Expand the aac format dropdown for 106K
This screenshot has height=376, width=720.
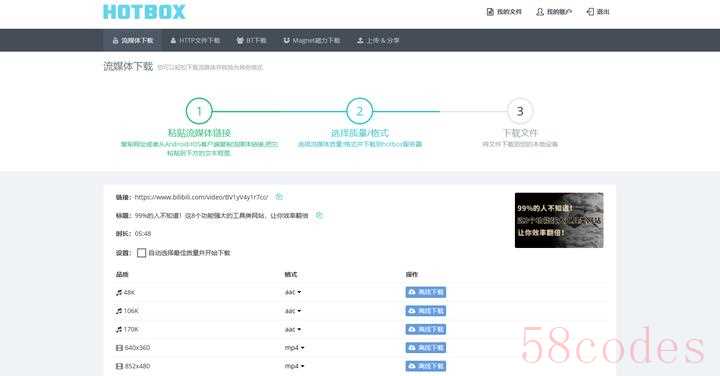(x=293, y=311)
